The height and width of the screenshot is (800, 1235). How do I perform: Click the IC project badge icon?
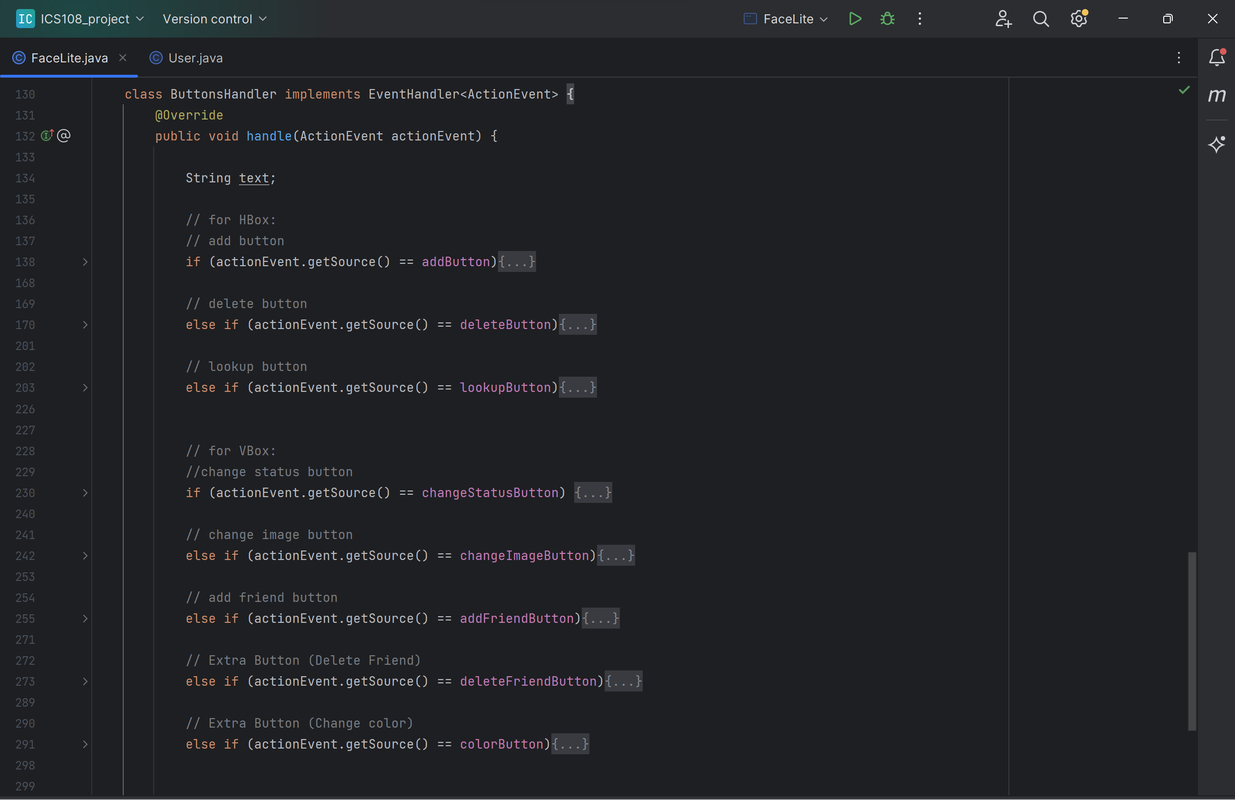tap(25, 19)
